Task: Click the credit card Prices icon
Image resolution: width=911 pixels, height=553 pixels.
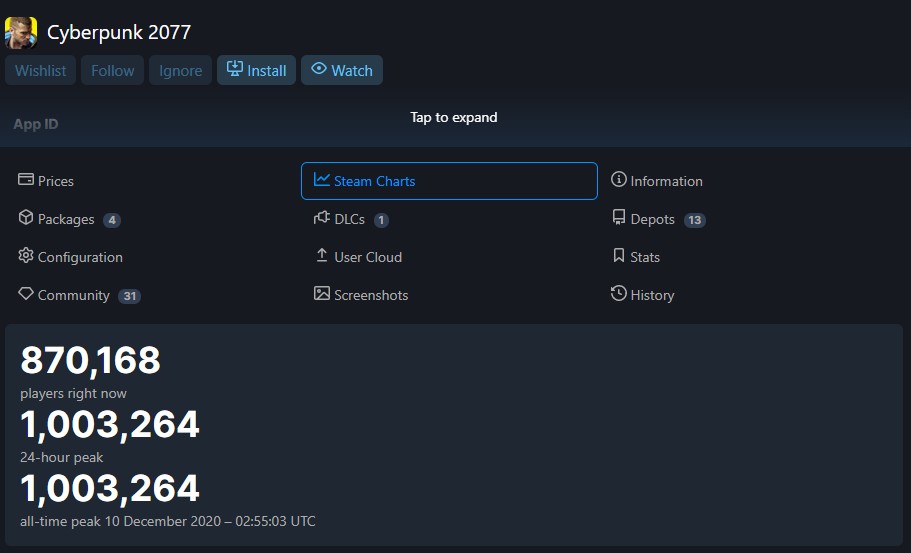Action: pyautogui.click(x=26, y=179)
